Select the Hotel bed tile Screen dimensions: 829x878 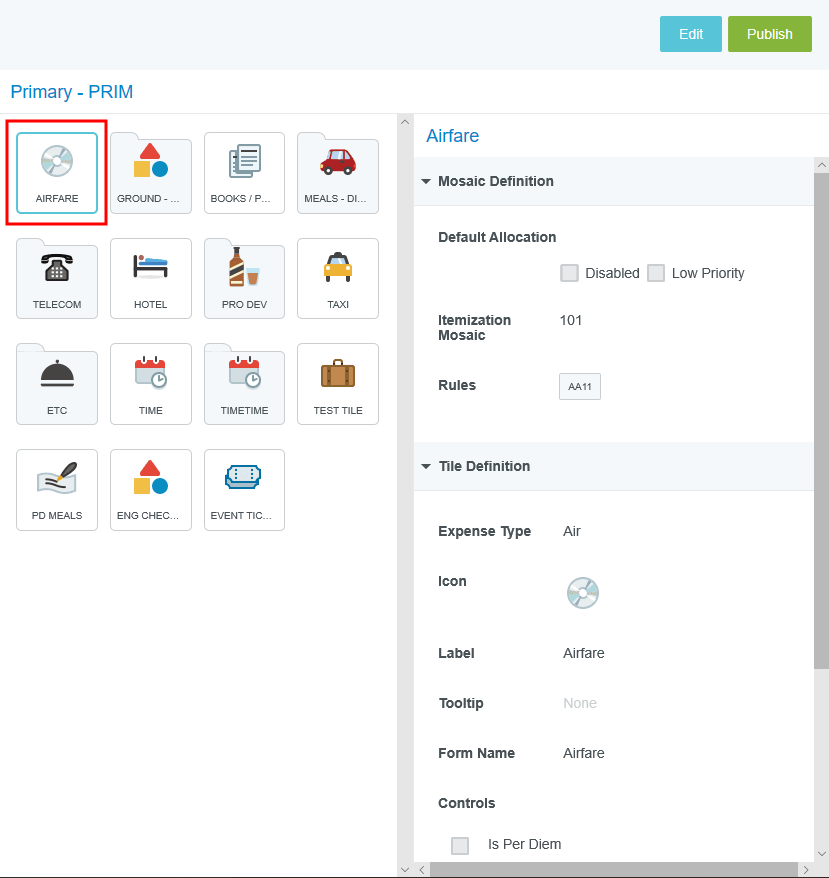pyautogui.click(x=151, y=279)
